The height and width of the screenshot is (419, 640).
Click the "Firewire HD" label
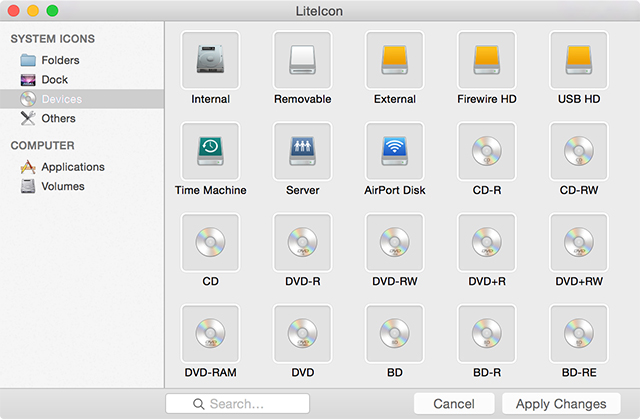click(487, 99)
